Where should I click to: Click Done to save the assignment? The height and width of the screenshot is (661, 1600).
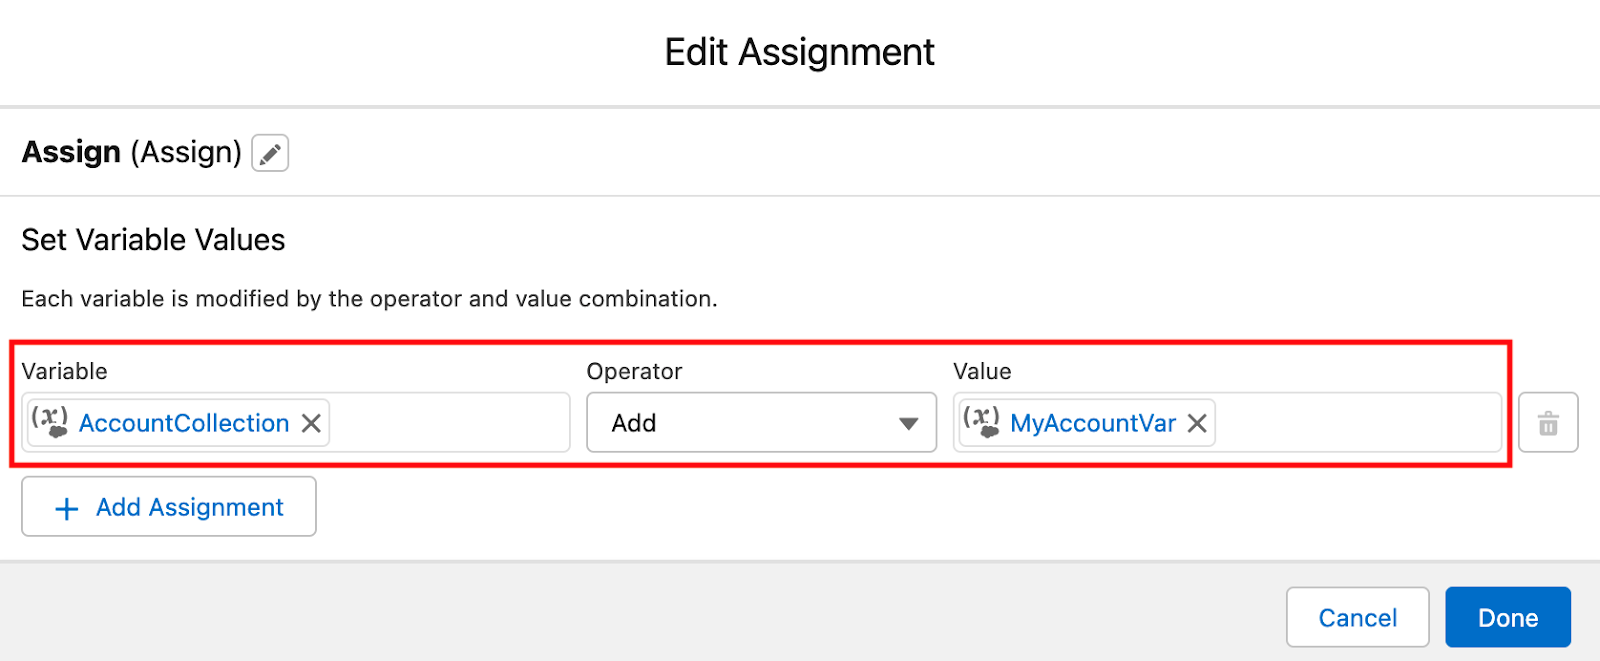tap(1507, 618)
